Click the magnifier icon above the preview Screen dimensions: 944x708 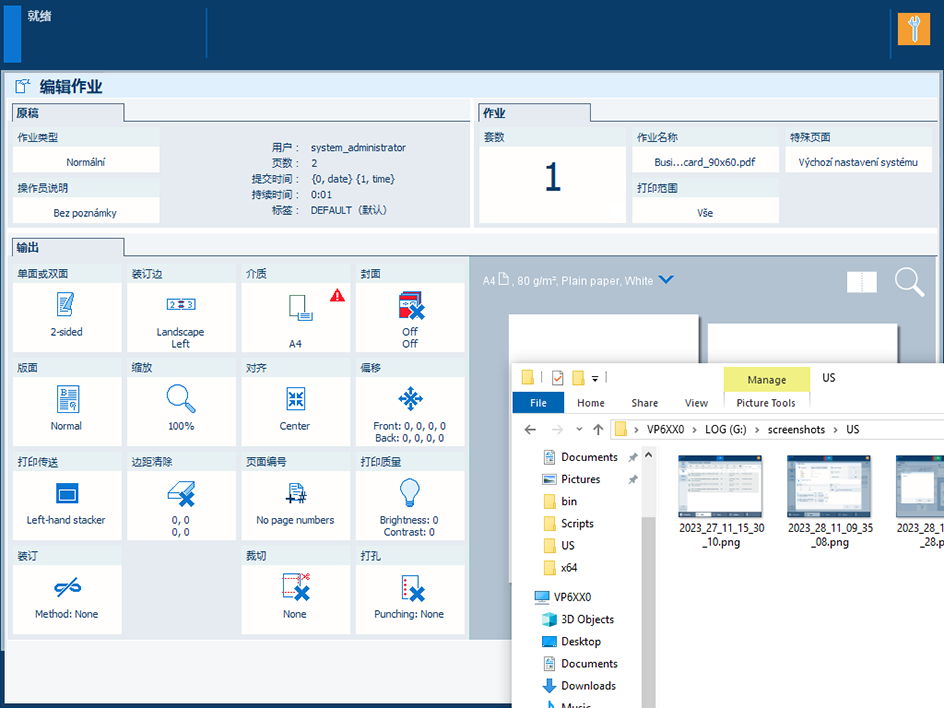pos(909,282)
